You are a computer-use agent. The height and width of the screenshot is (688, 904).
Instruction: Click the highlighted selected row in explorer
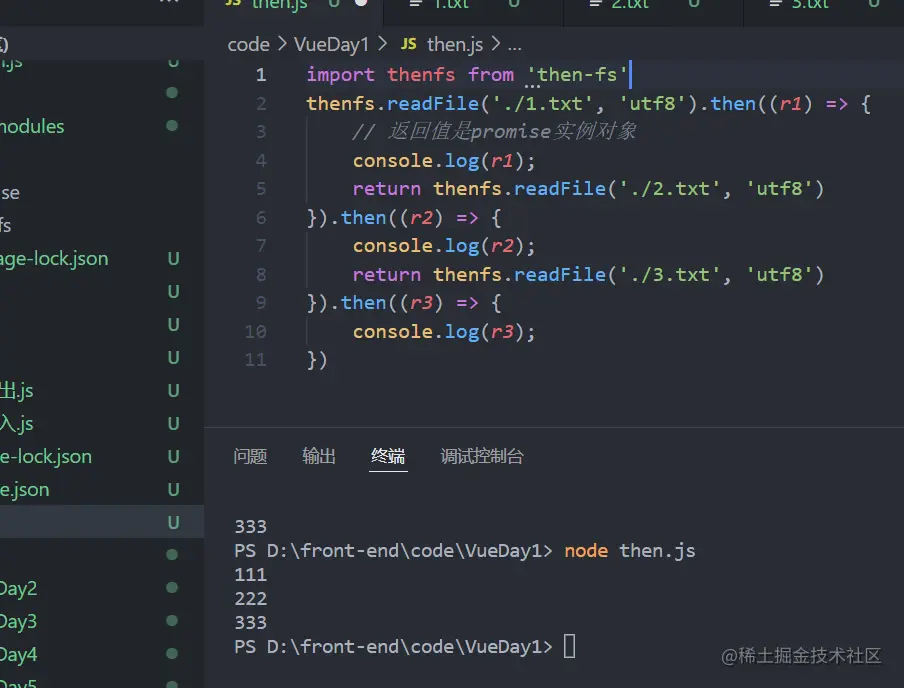point(101,522)
